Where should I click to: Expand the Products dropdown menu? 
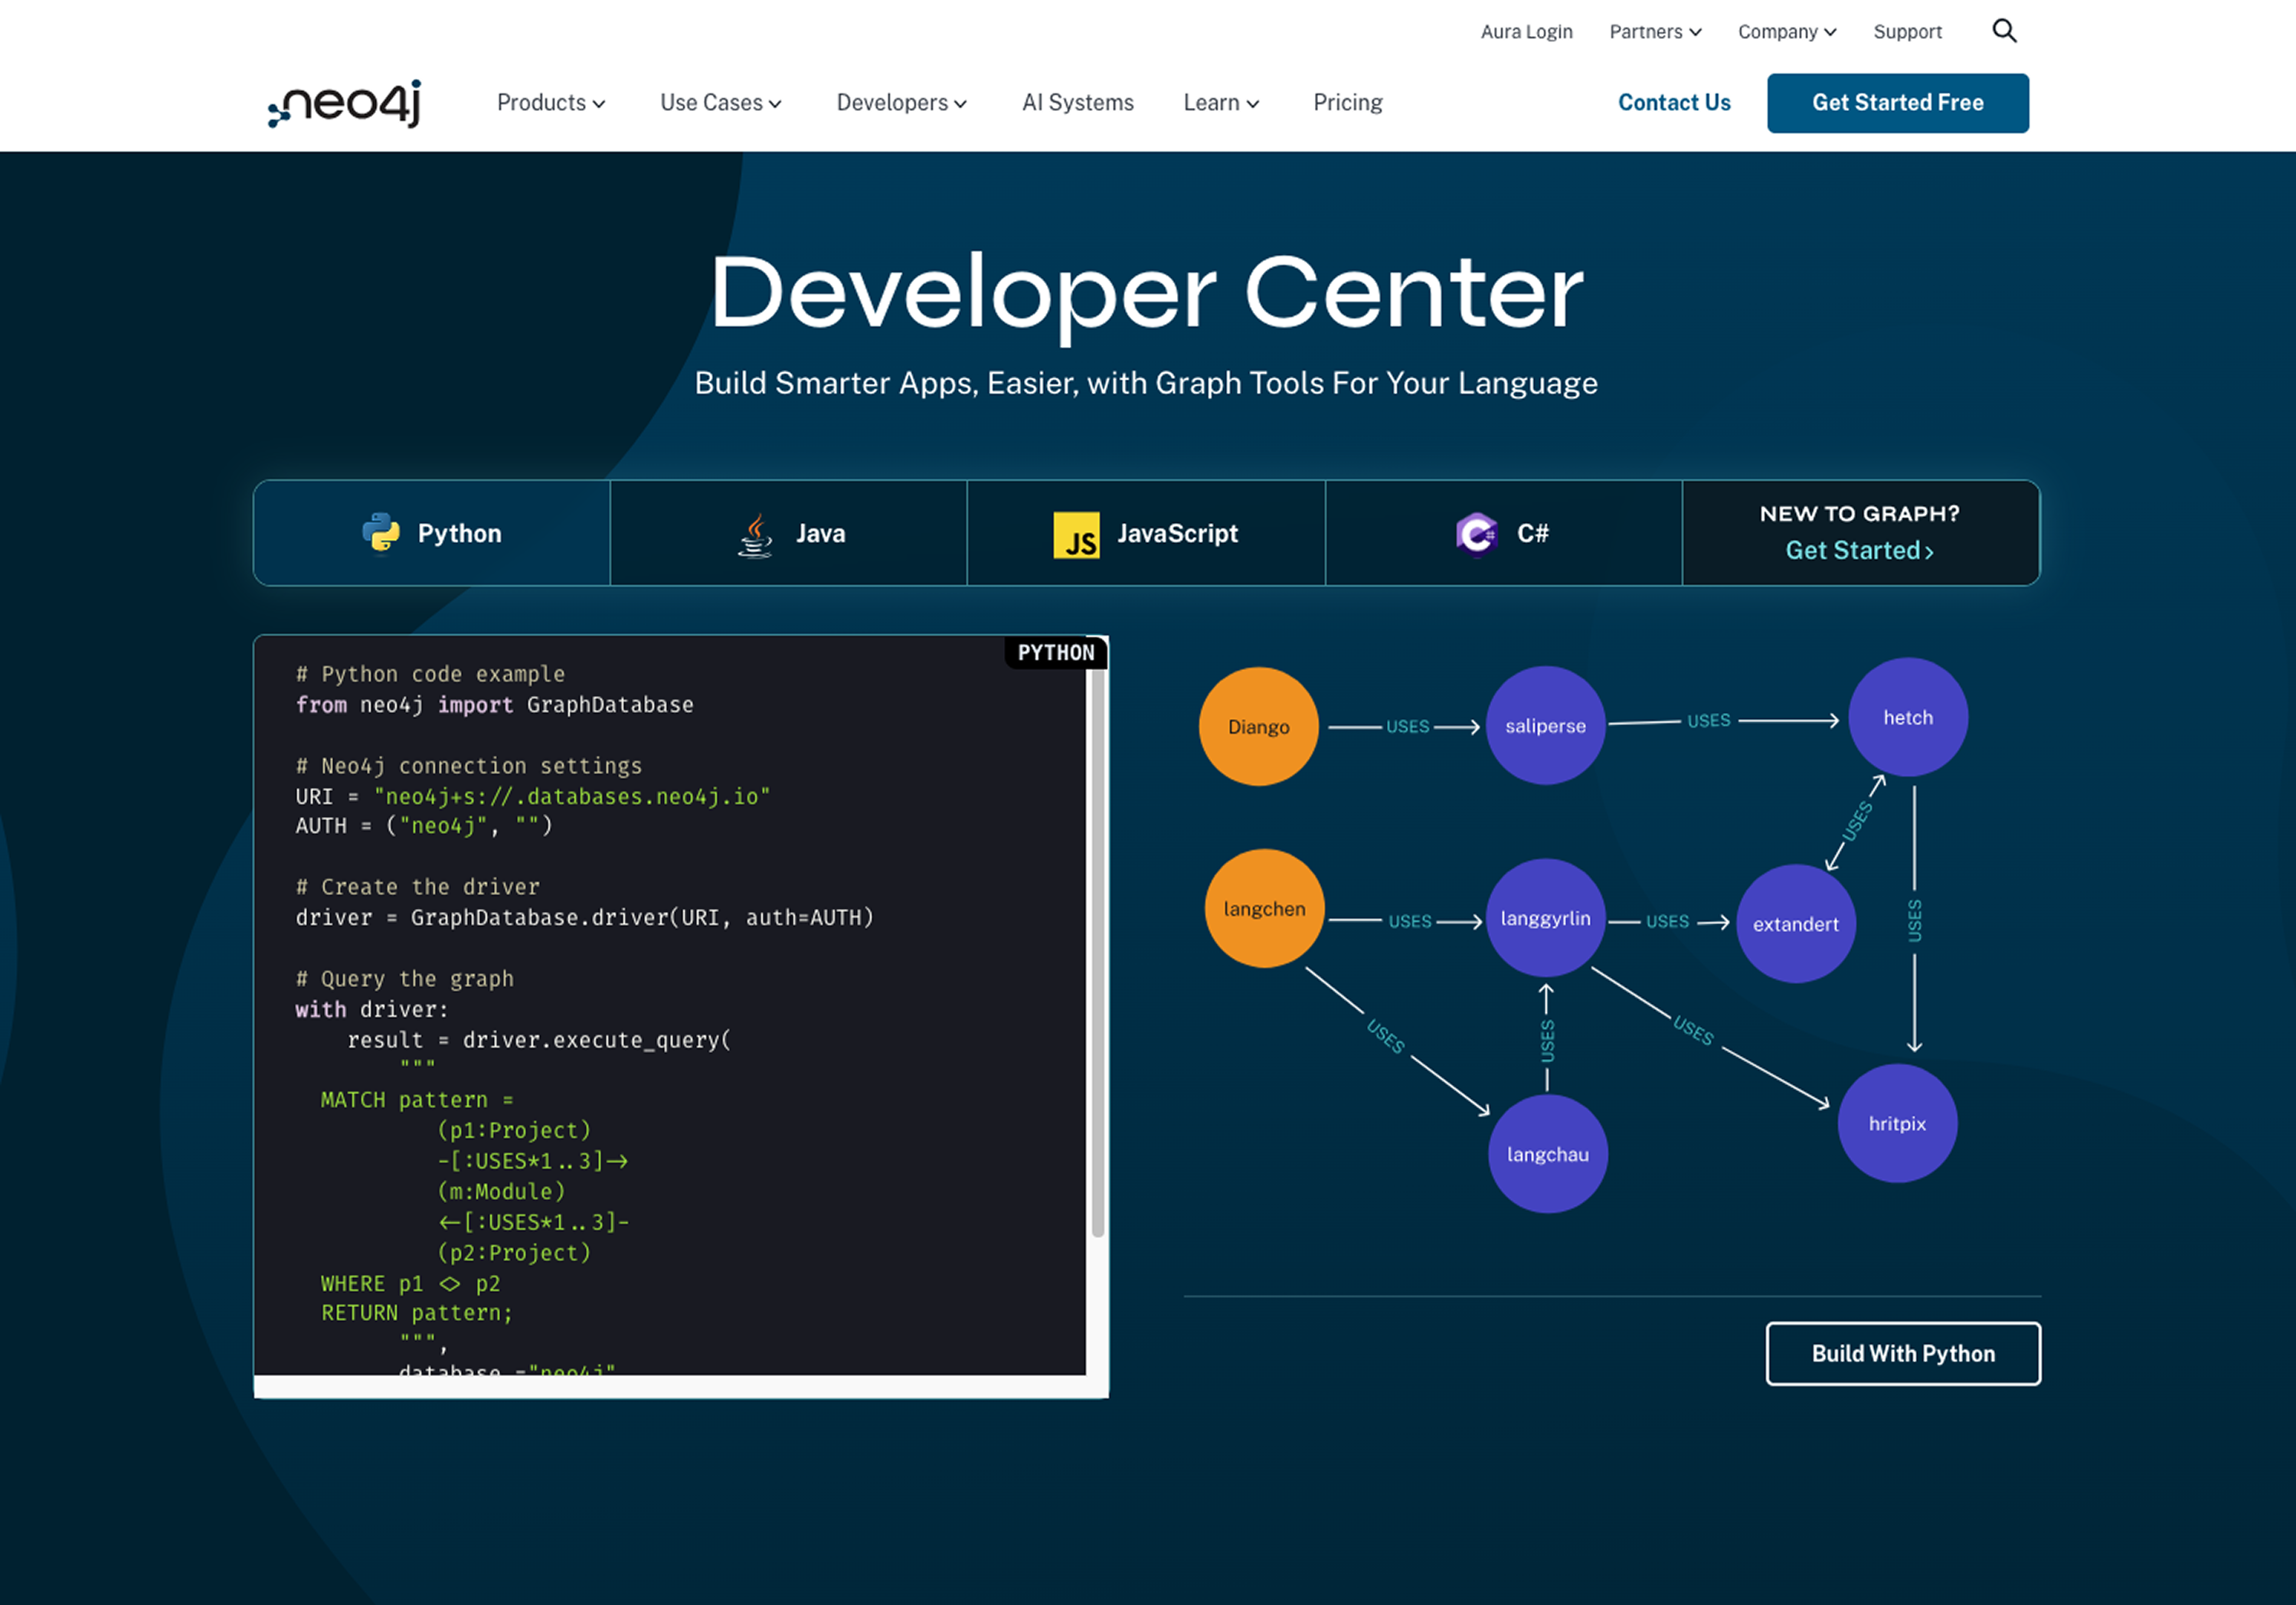[550, 103]
